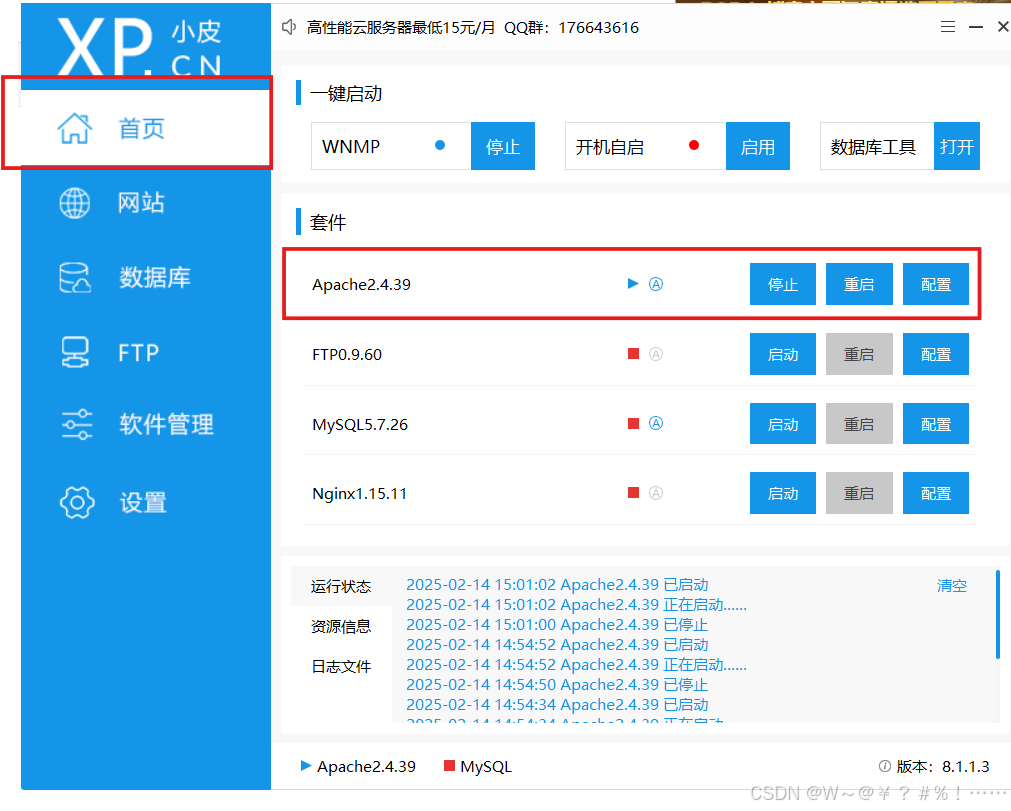The width and height of the screenshot is (1011, 811).
Task: Open the 首页 home page
Action: click(146, 128)
